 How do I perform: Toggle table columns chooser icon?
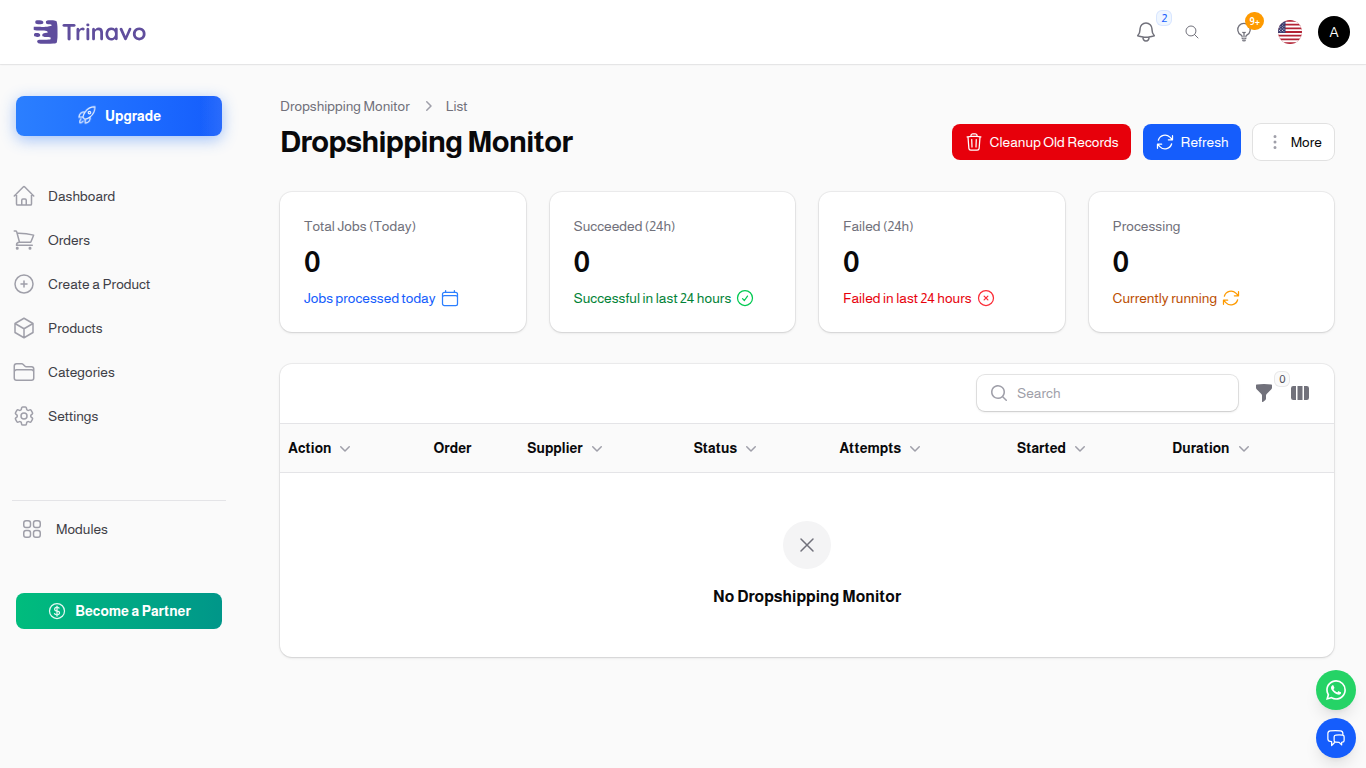click(1300, 393)
